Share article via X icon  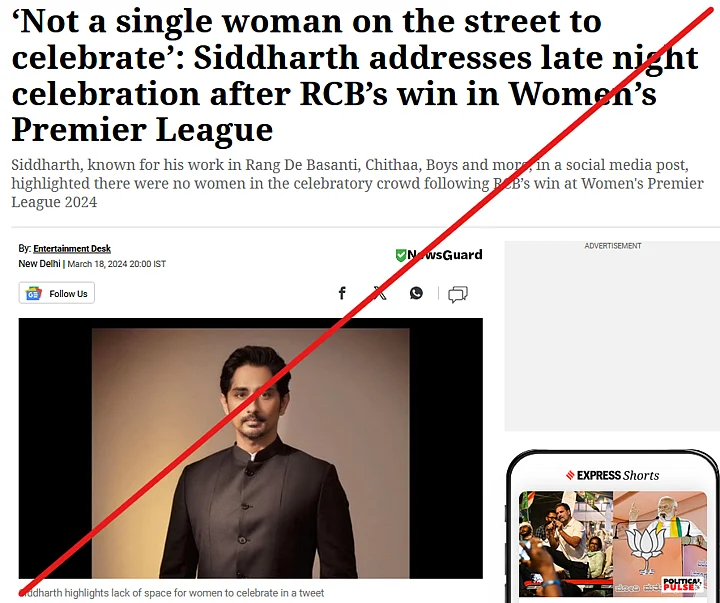pos(379,293)
